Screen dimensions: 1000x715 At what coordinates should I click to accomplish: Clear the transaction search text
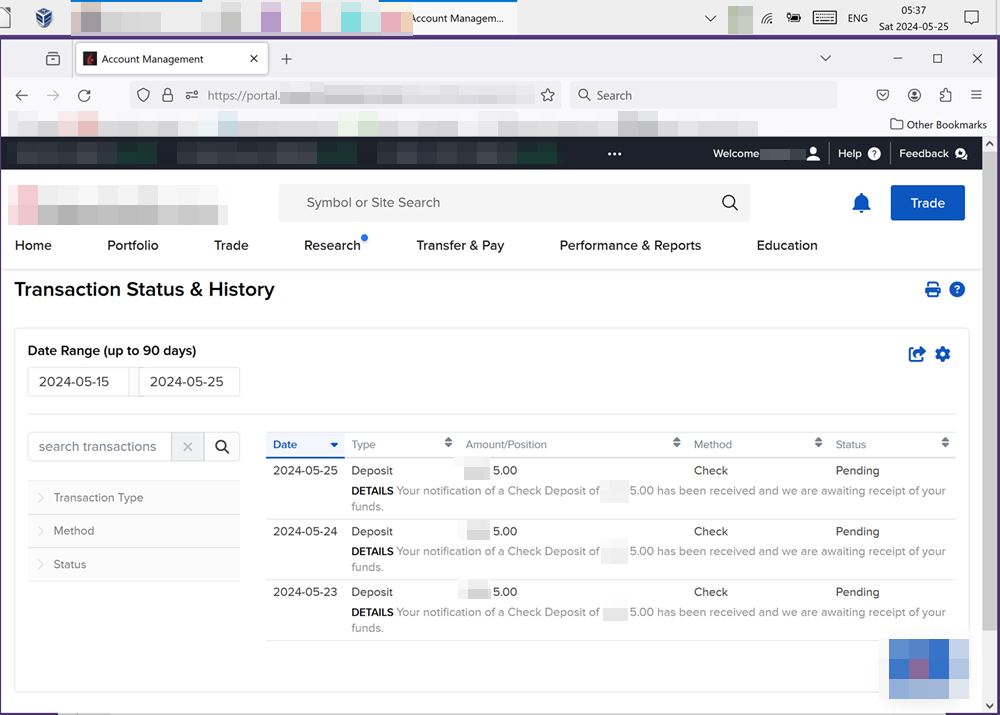(188, 446)
